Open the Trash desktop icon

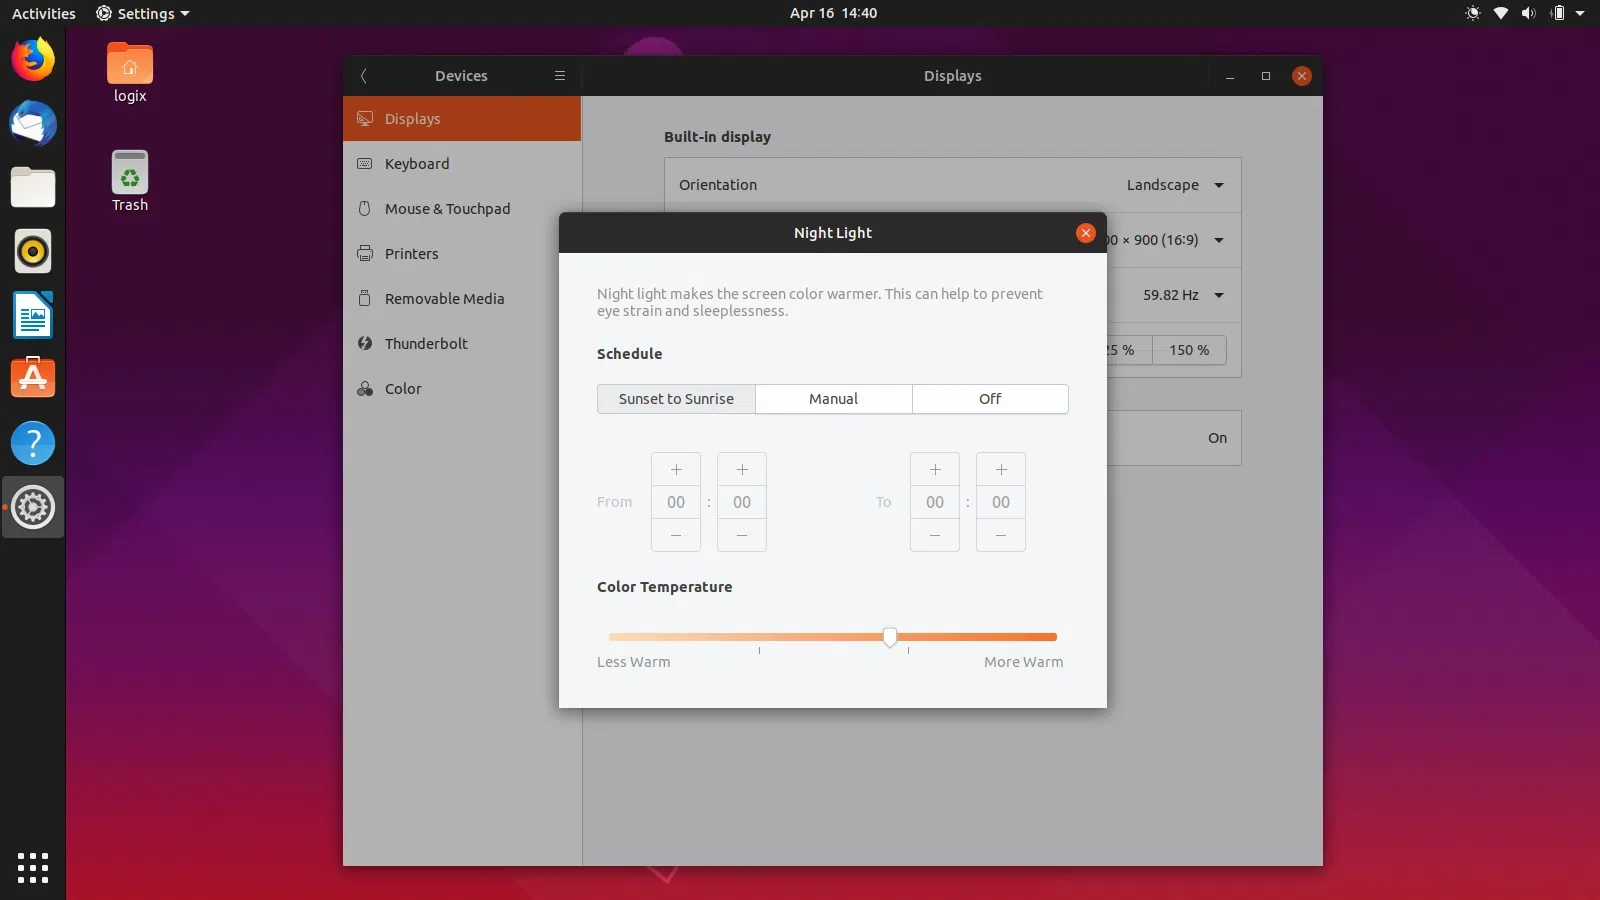click(130, 180)
